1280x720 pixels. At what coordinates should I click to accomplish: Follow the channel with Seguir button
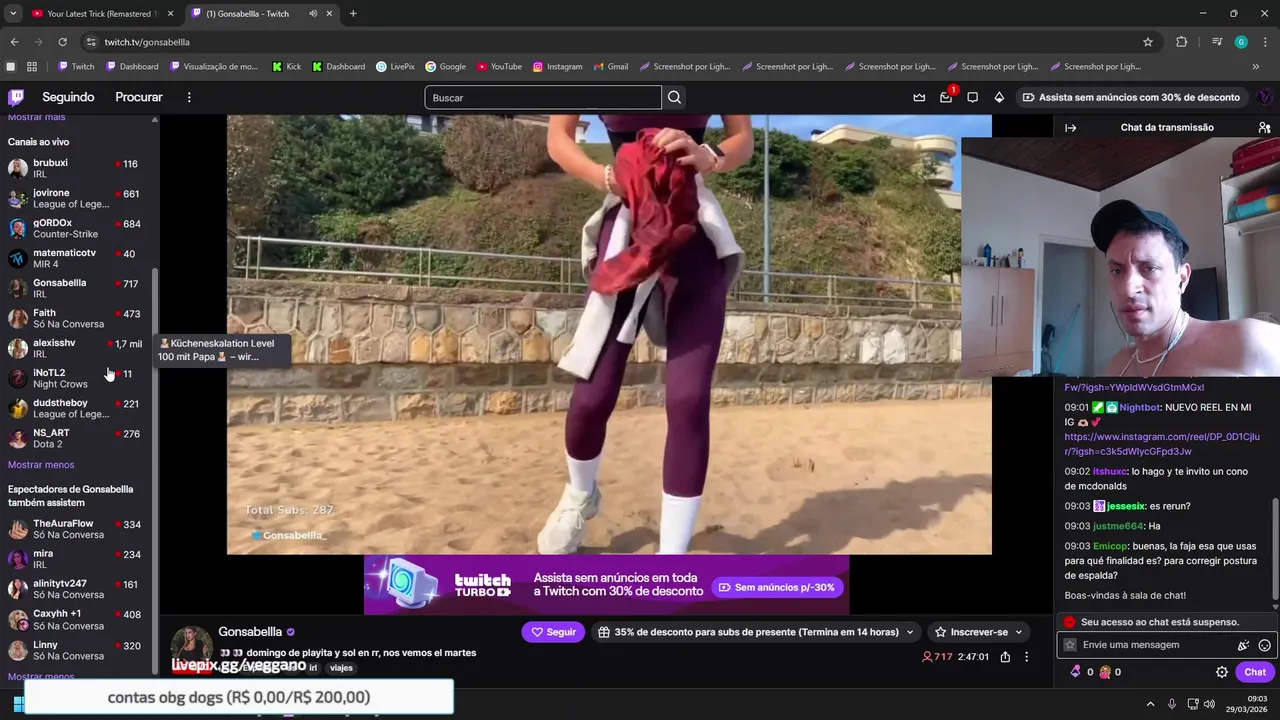pos(553,632)
